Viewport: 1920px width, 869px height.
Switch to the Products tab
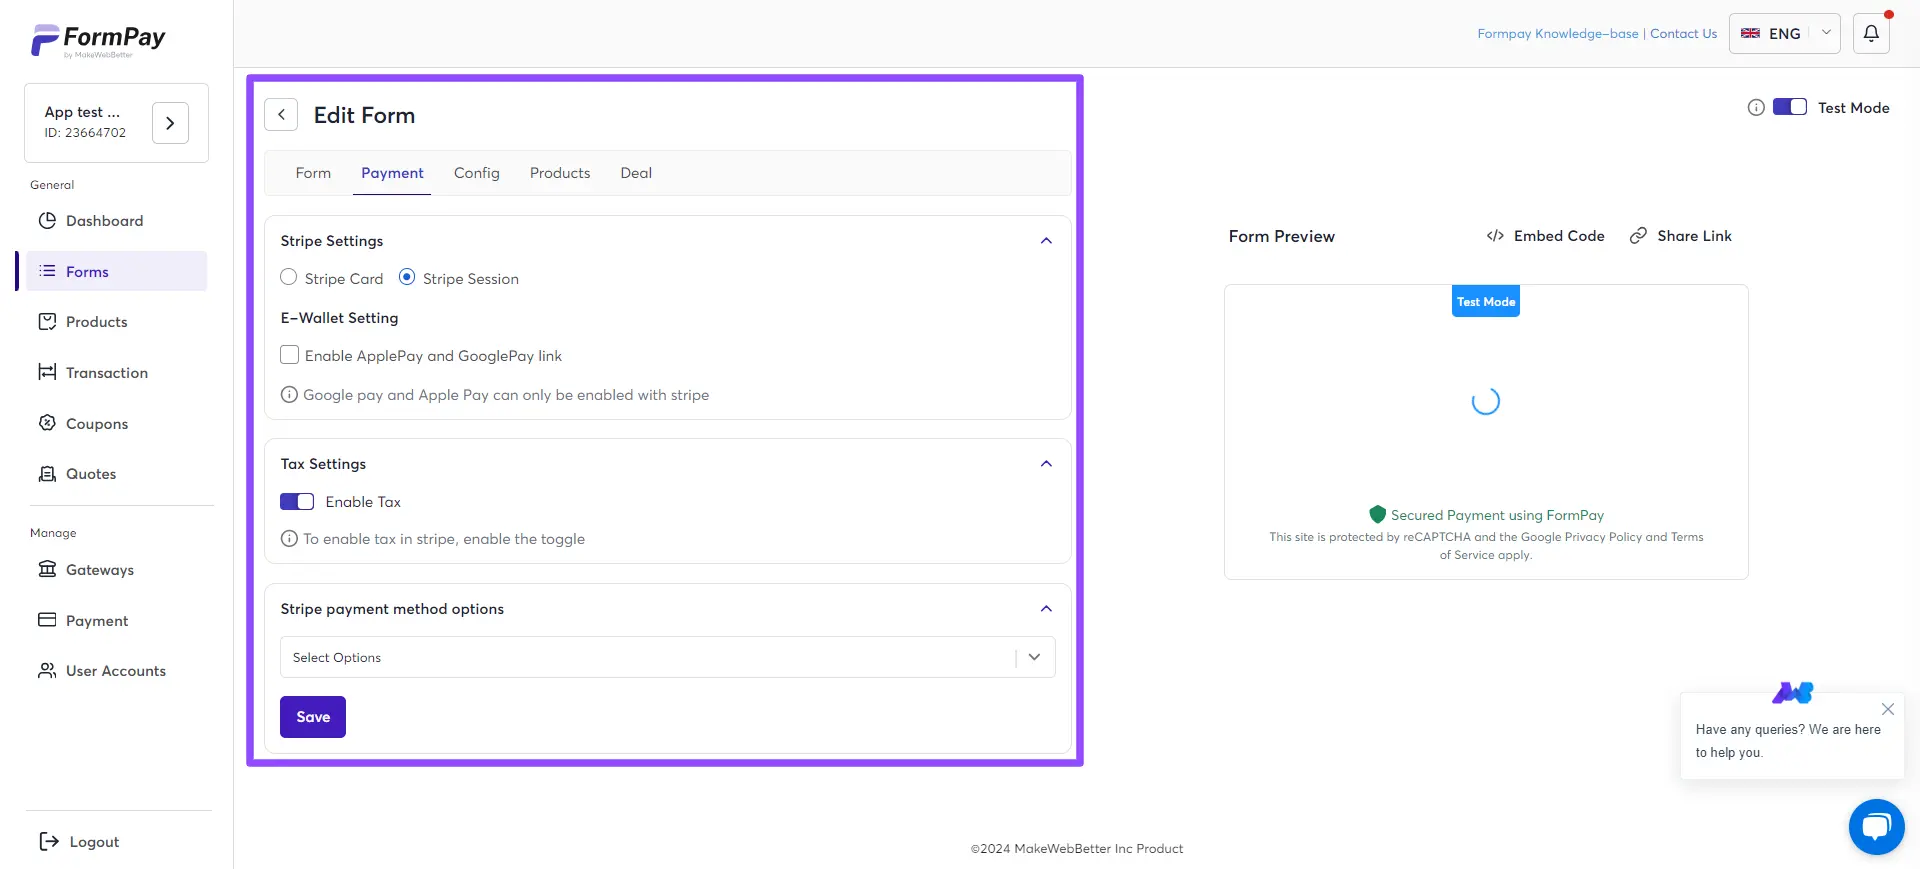pos(559,173)
